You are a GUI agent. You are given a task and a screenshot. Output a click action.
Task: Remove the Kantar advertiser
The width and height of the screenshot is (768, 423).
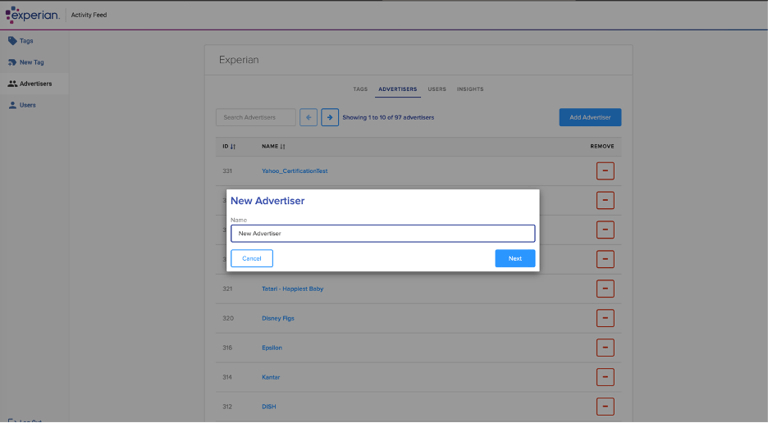pos(604,377)
